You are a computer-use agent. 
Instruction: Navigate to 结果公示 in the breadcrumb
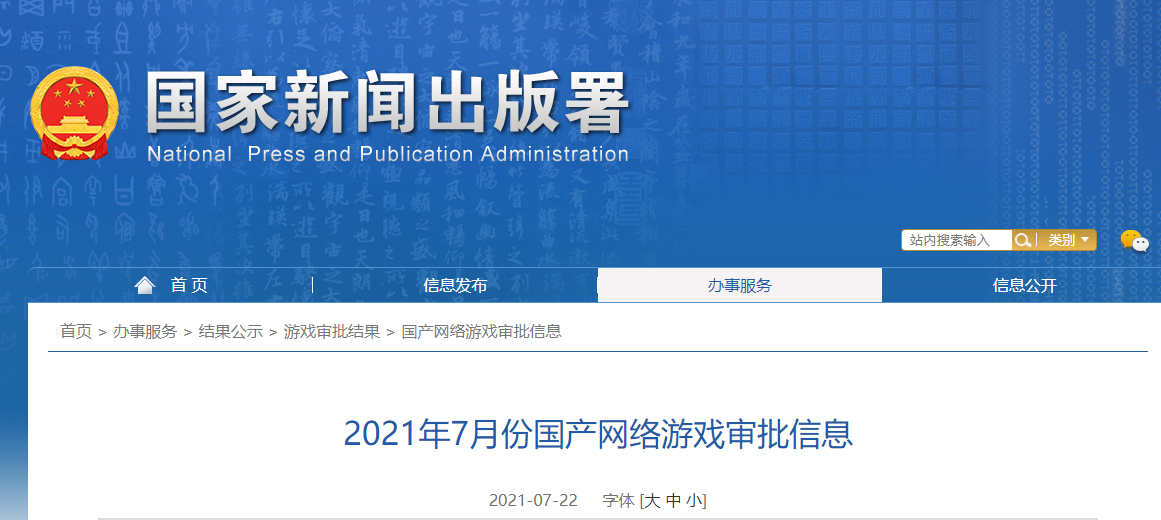[x=230, y=331]
